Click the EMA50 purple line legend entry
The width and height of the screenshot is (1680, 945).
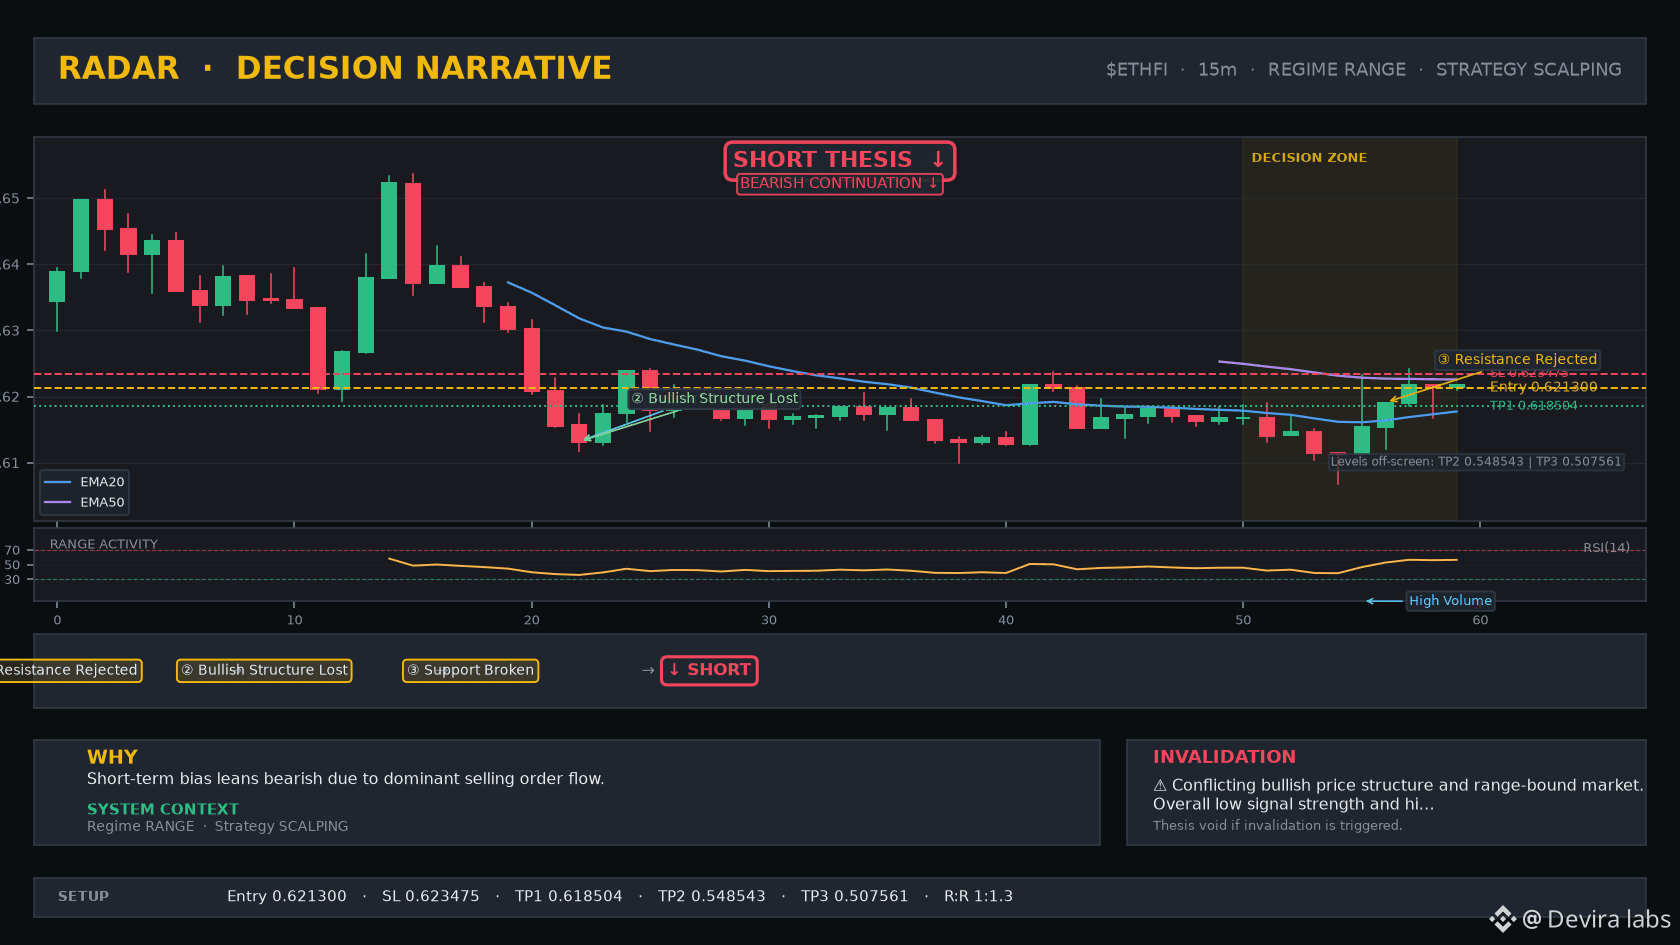coord(84,502)
